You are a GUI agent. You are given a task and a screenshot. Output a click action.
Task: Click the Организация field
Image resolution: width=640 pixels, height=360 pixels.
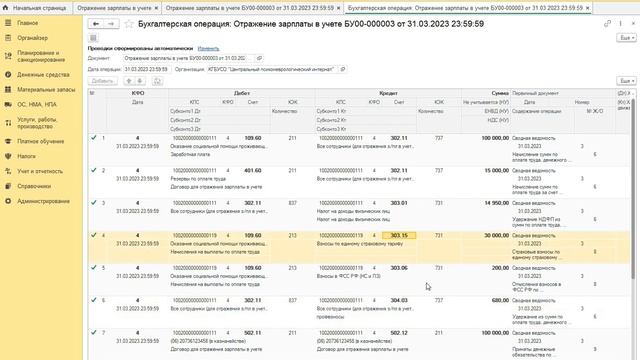(x=272, y=69)
